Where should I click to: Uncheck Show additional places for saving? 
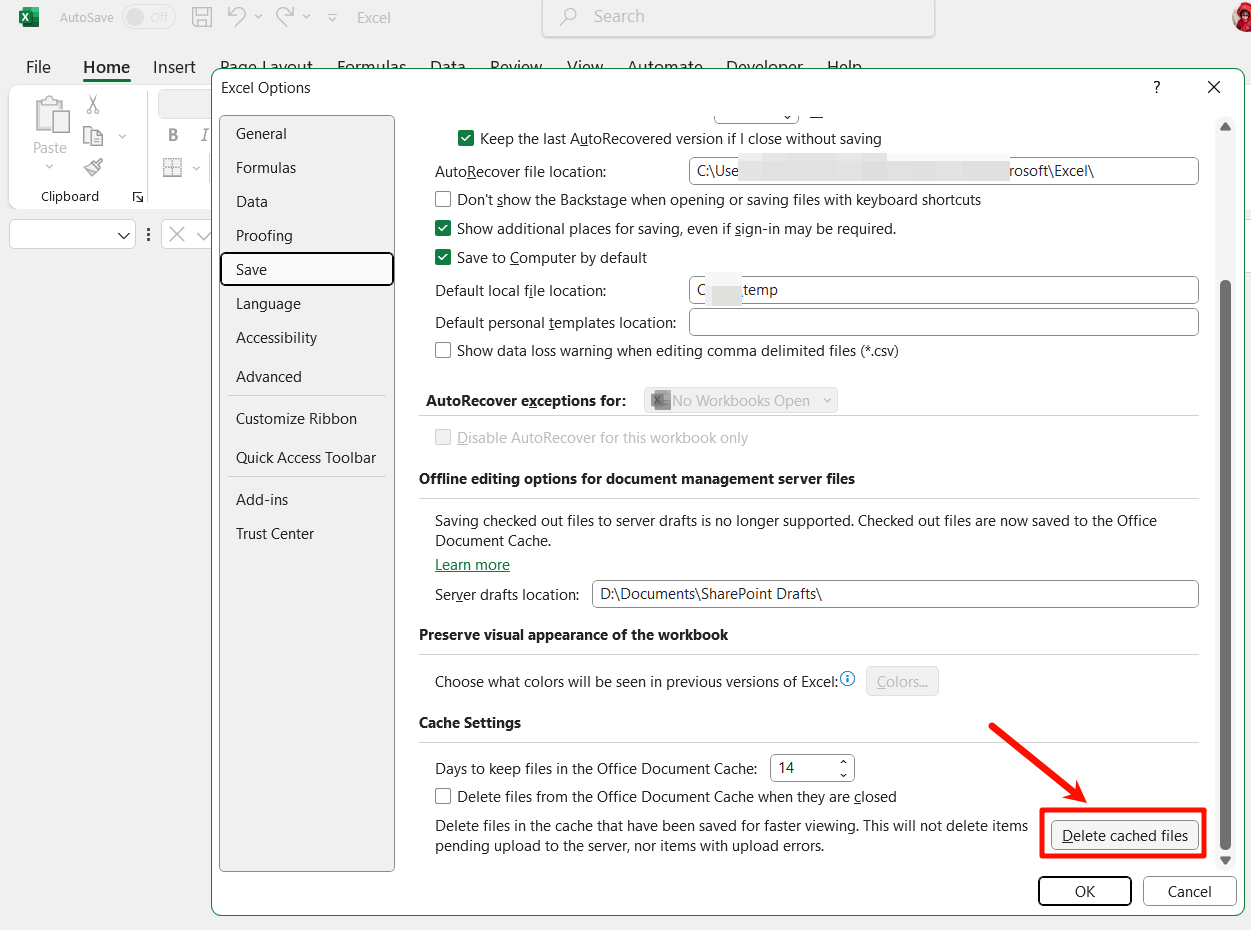[443, 229]
